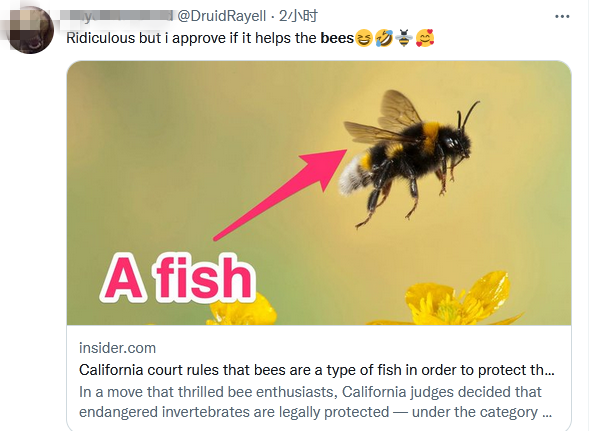Screen dimensions: 603x431
Task: Open the 2小时 tweet timestamp
Action: pos(298,16)
